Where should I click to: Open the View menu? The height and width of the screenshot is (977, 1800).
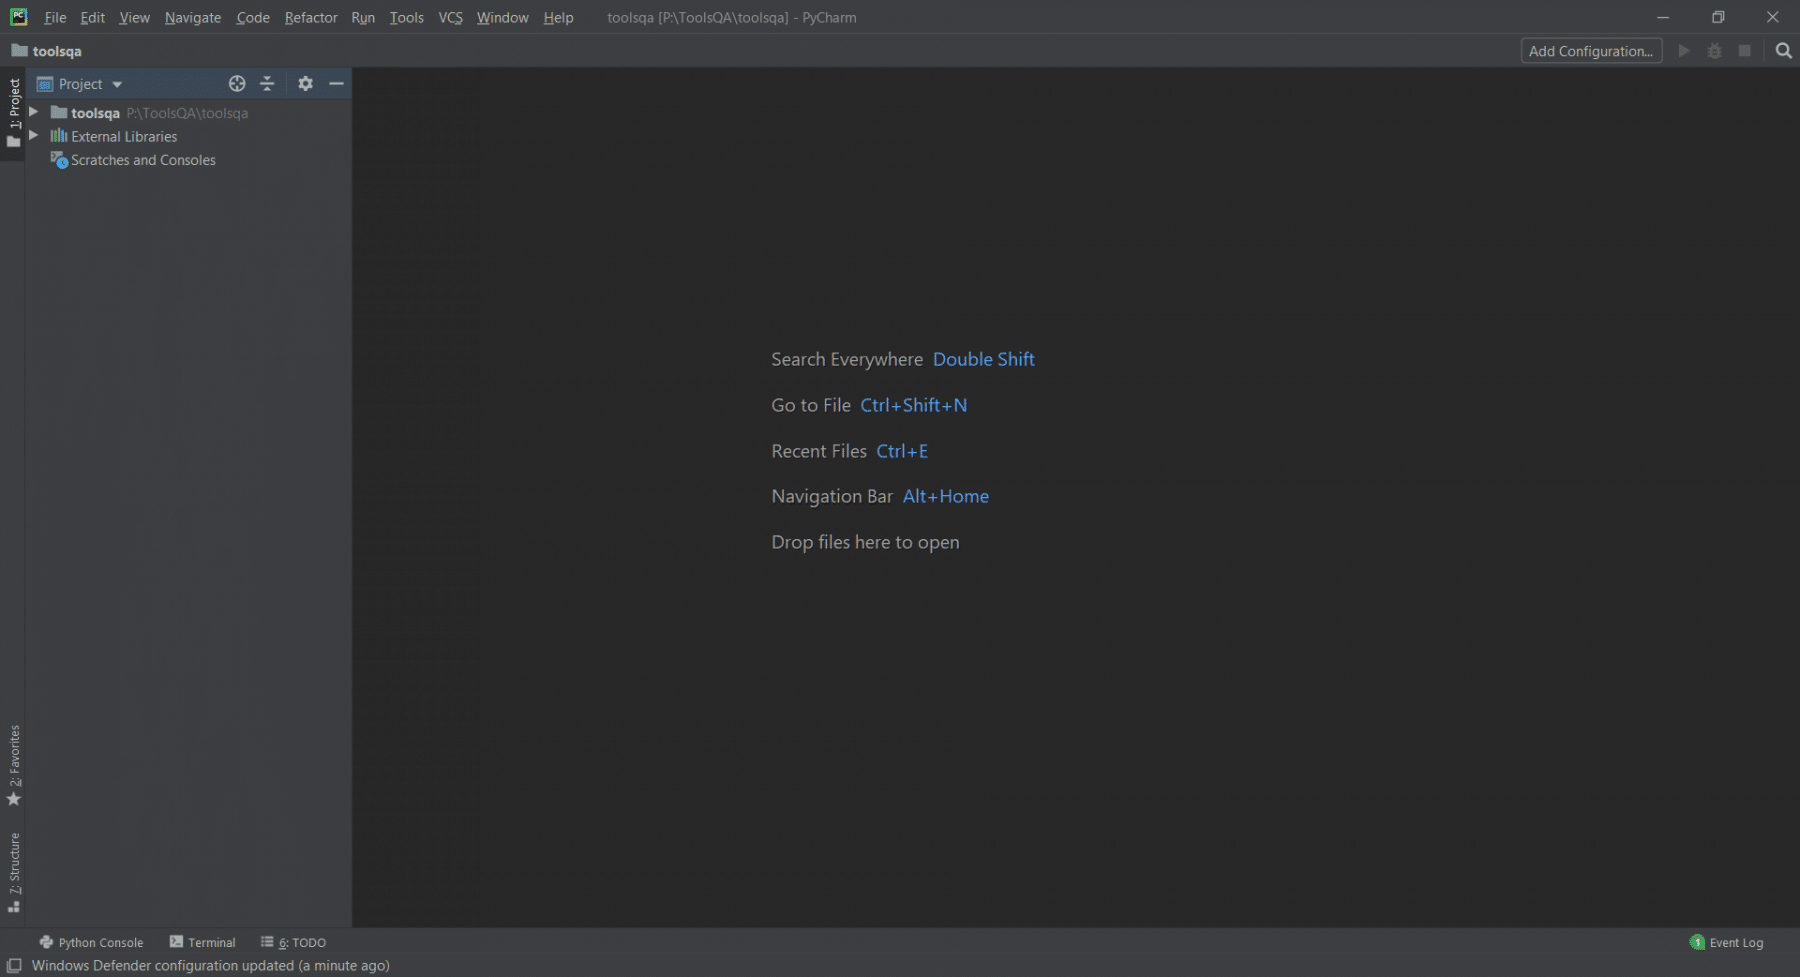(x=134, y=17)
